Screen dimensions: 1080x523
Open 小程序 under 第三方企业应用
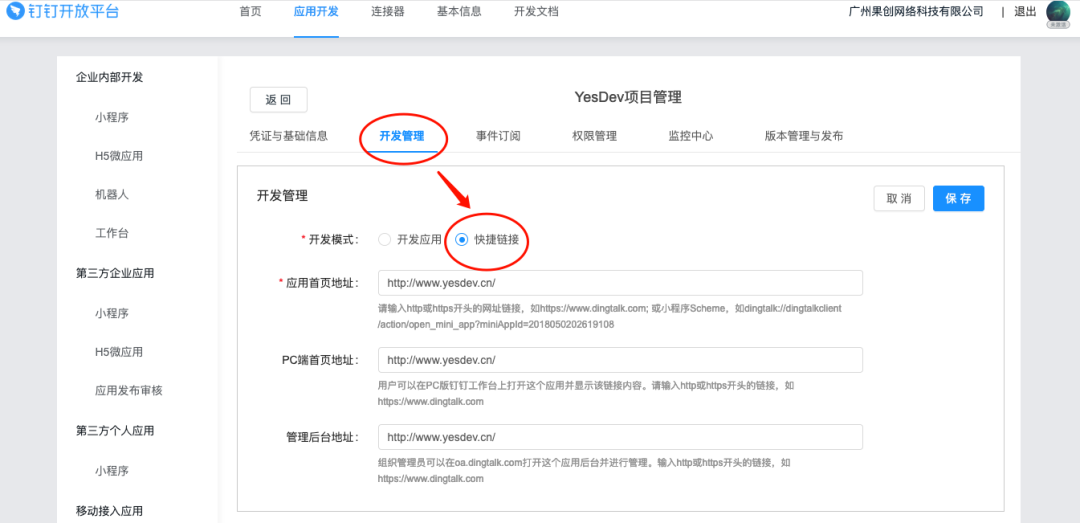coord(112,313)
